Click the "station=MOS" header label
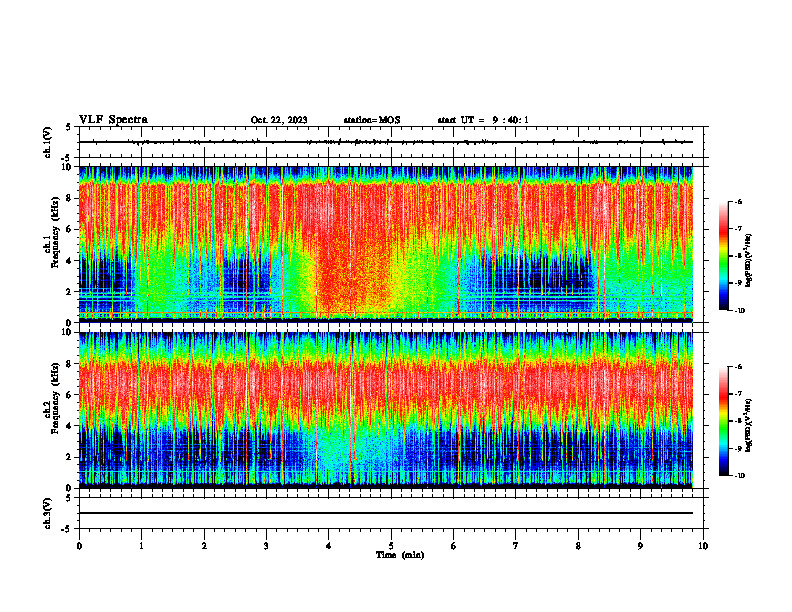The height and width of the screenshot is (612, 792). [x=372, y=120]
